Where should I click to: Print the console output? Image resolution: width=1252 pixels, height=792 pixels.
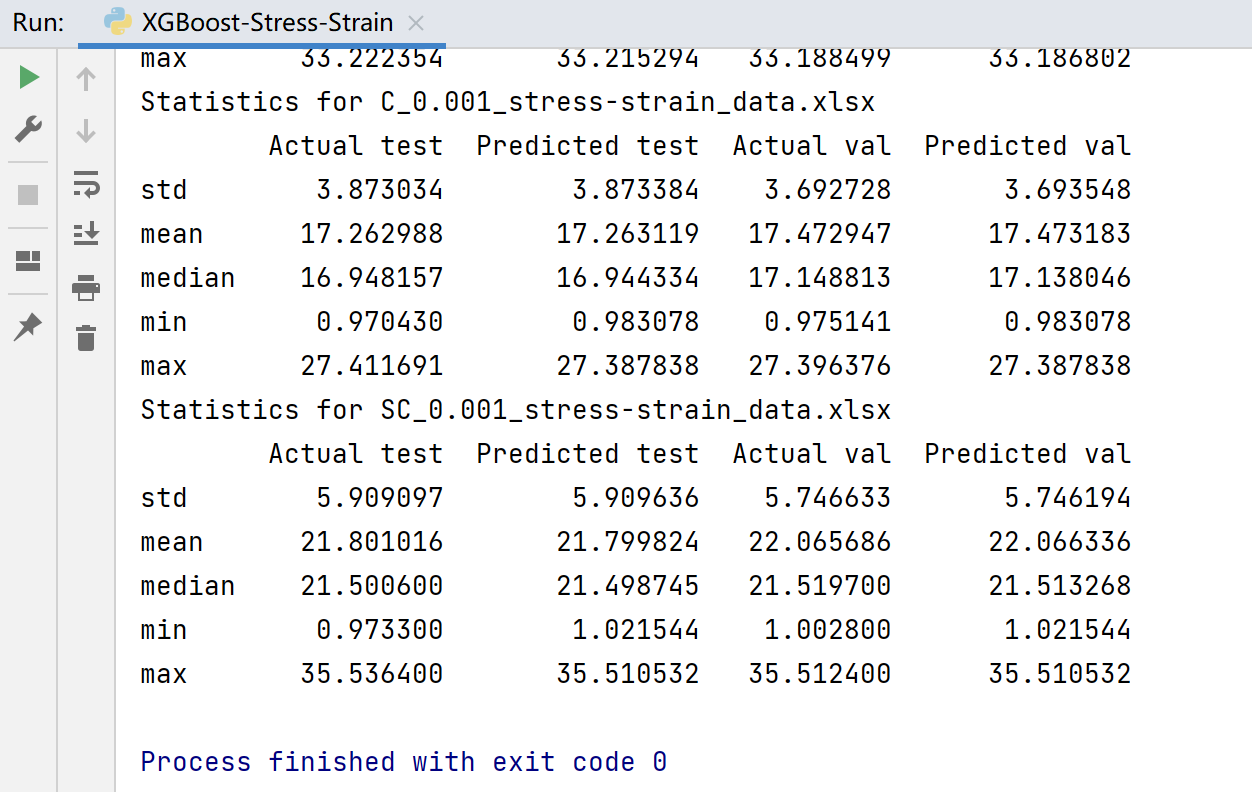85,287
